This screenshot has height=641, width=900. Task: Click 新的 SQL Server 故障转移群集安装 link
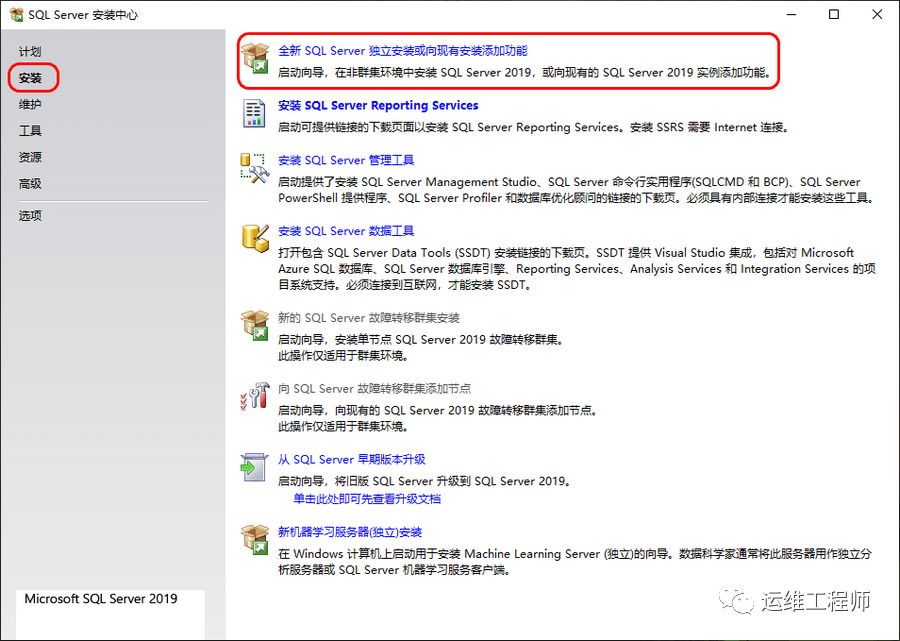pyautogui.click(x=368, y=318)
